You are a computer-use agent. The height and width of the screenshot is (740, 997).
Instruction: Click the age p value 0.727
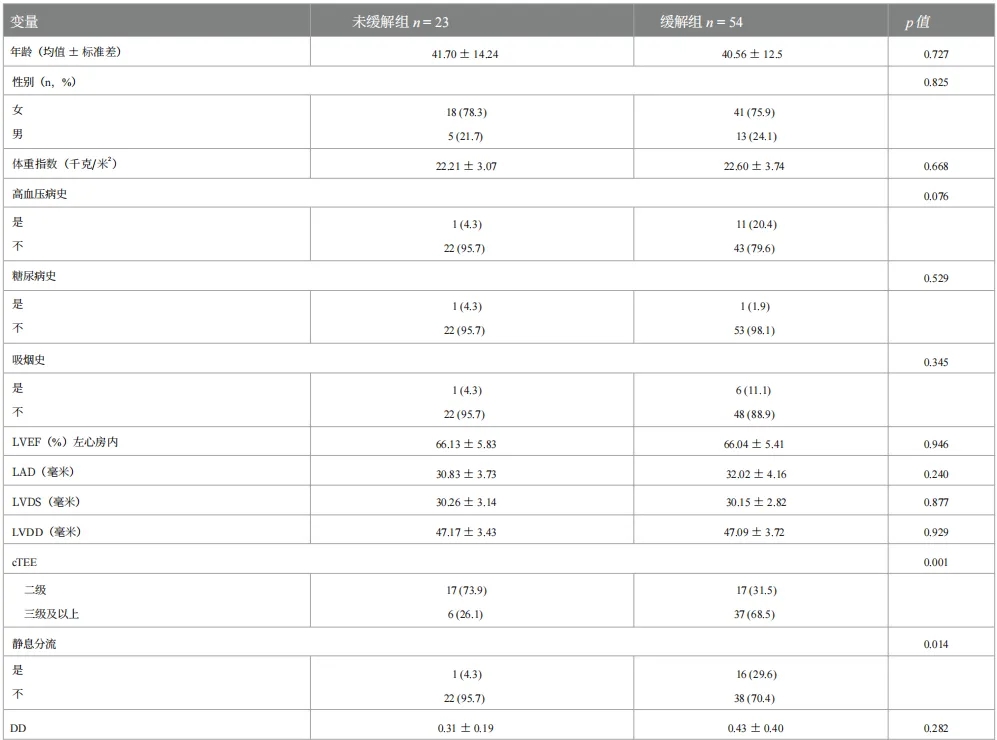(x=936, y=53)
